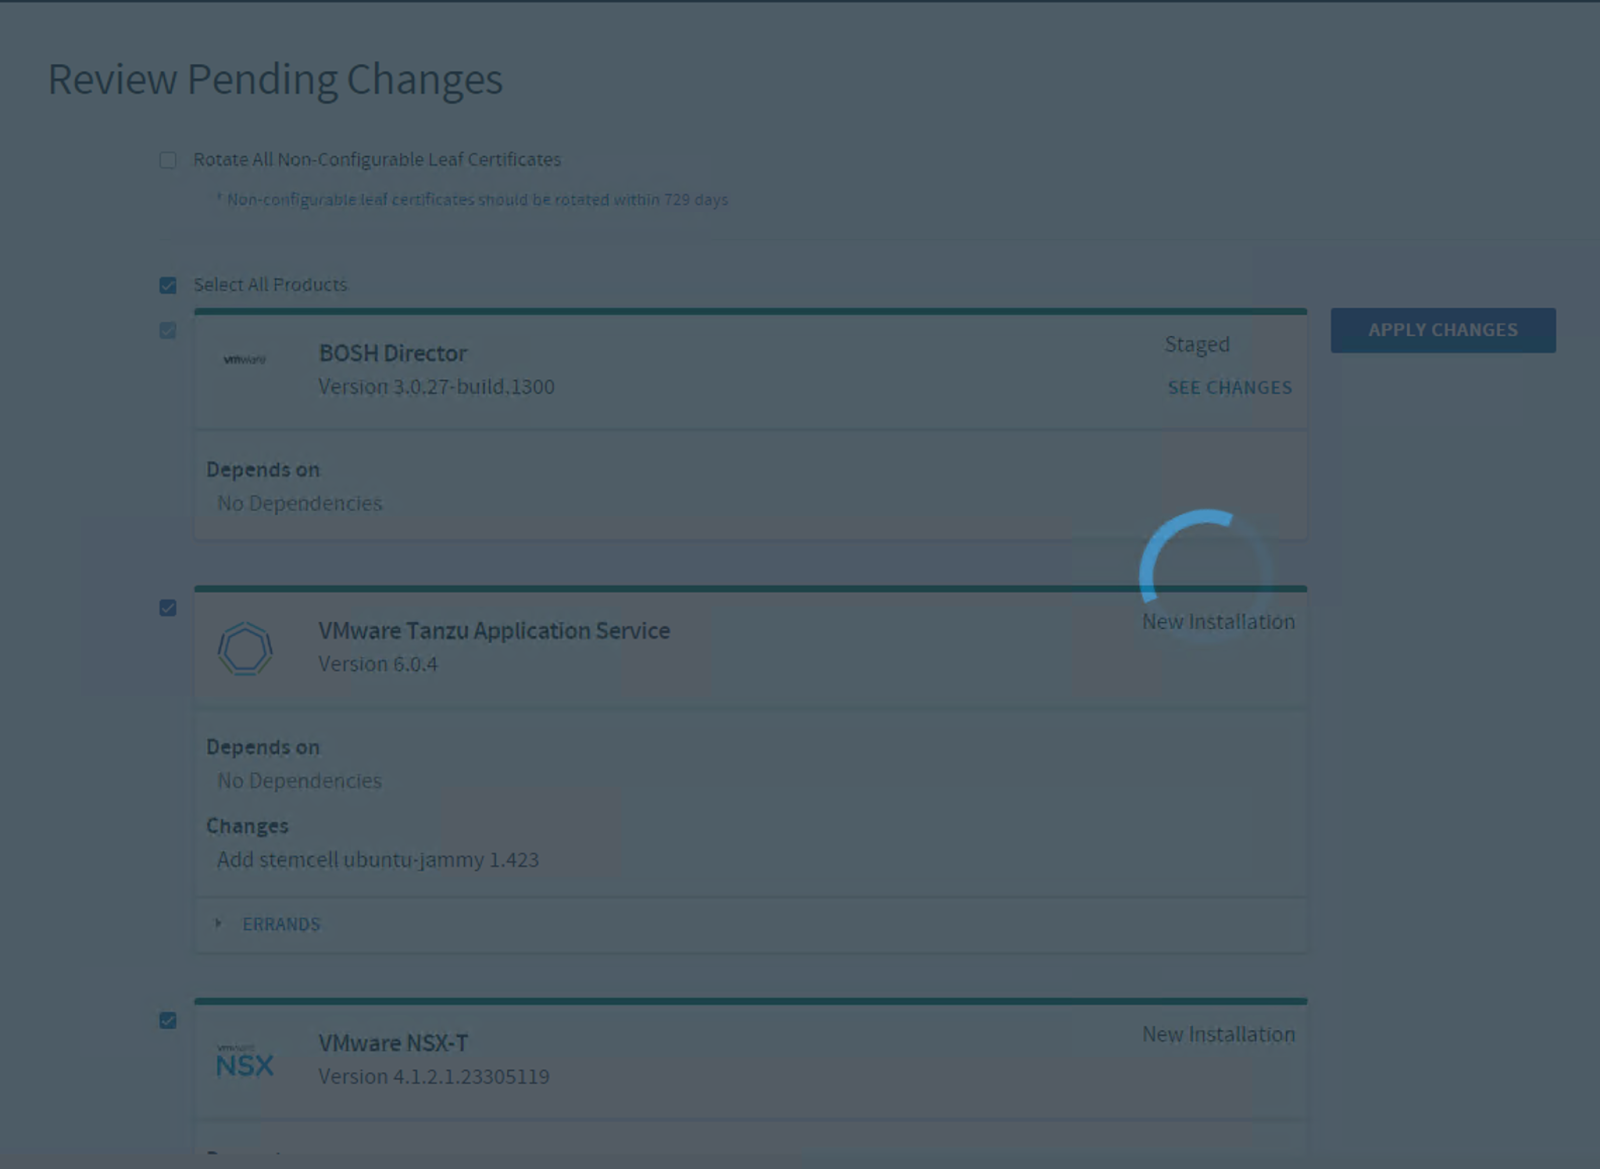Click the VMware logo on BOSH Director
1600x1169 pixels.
click(244, 359)
